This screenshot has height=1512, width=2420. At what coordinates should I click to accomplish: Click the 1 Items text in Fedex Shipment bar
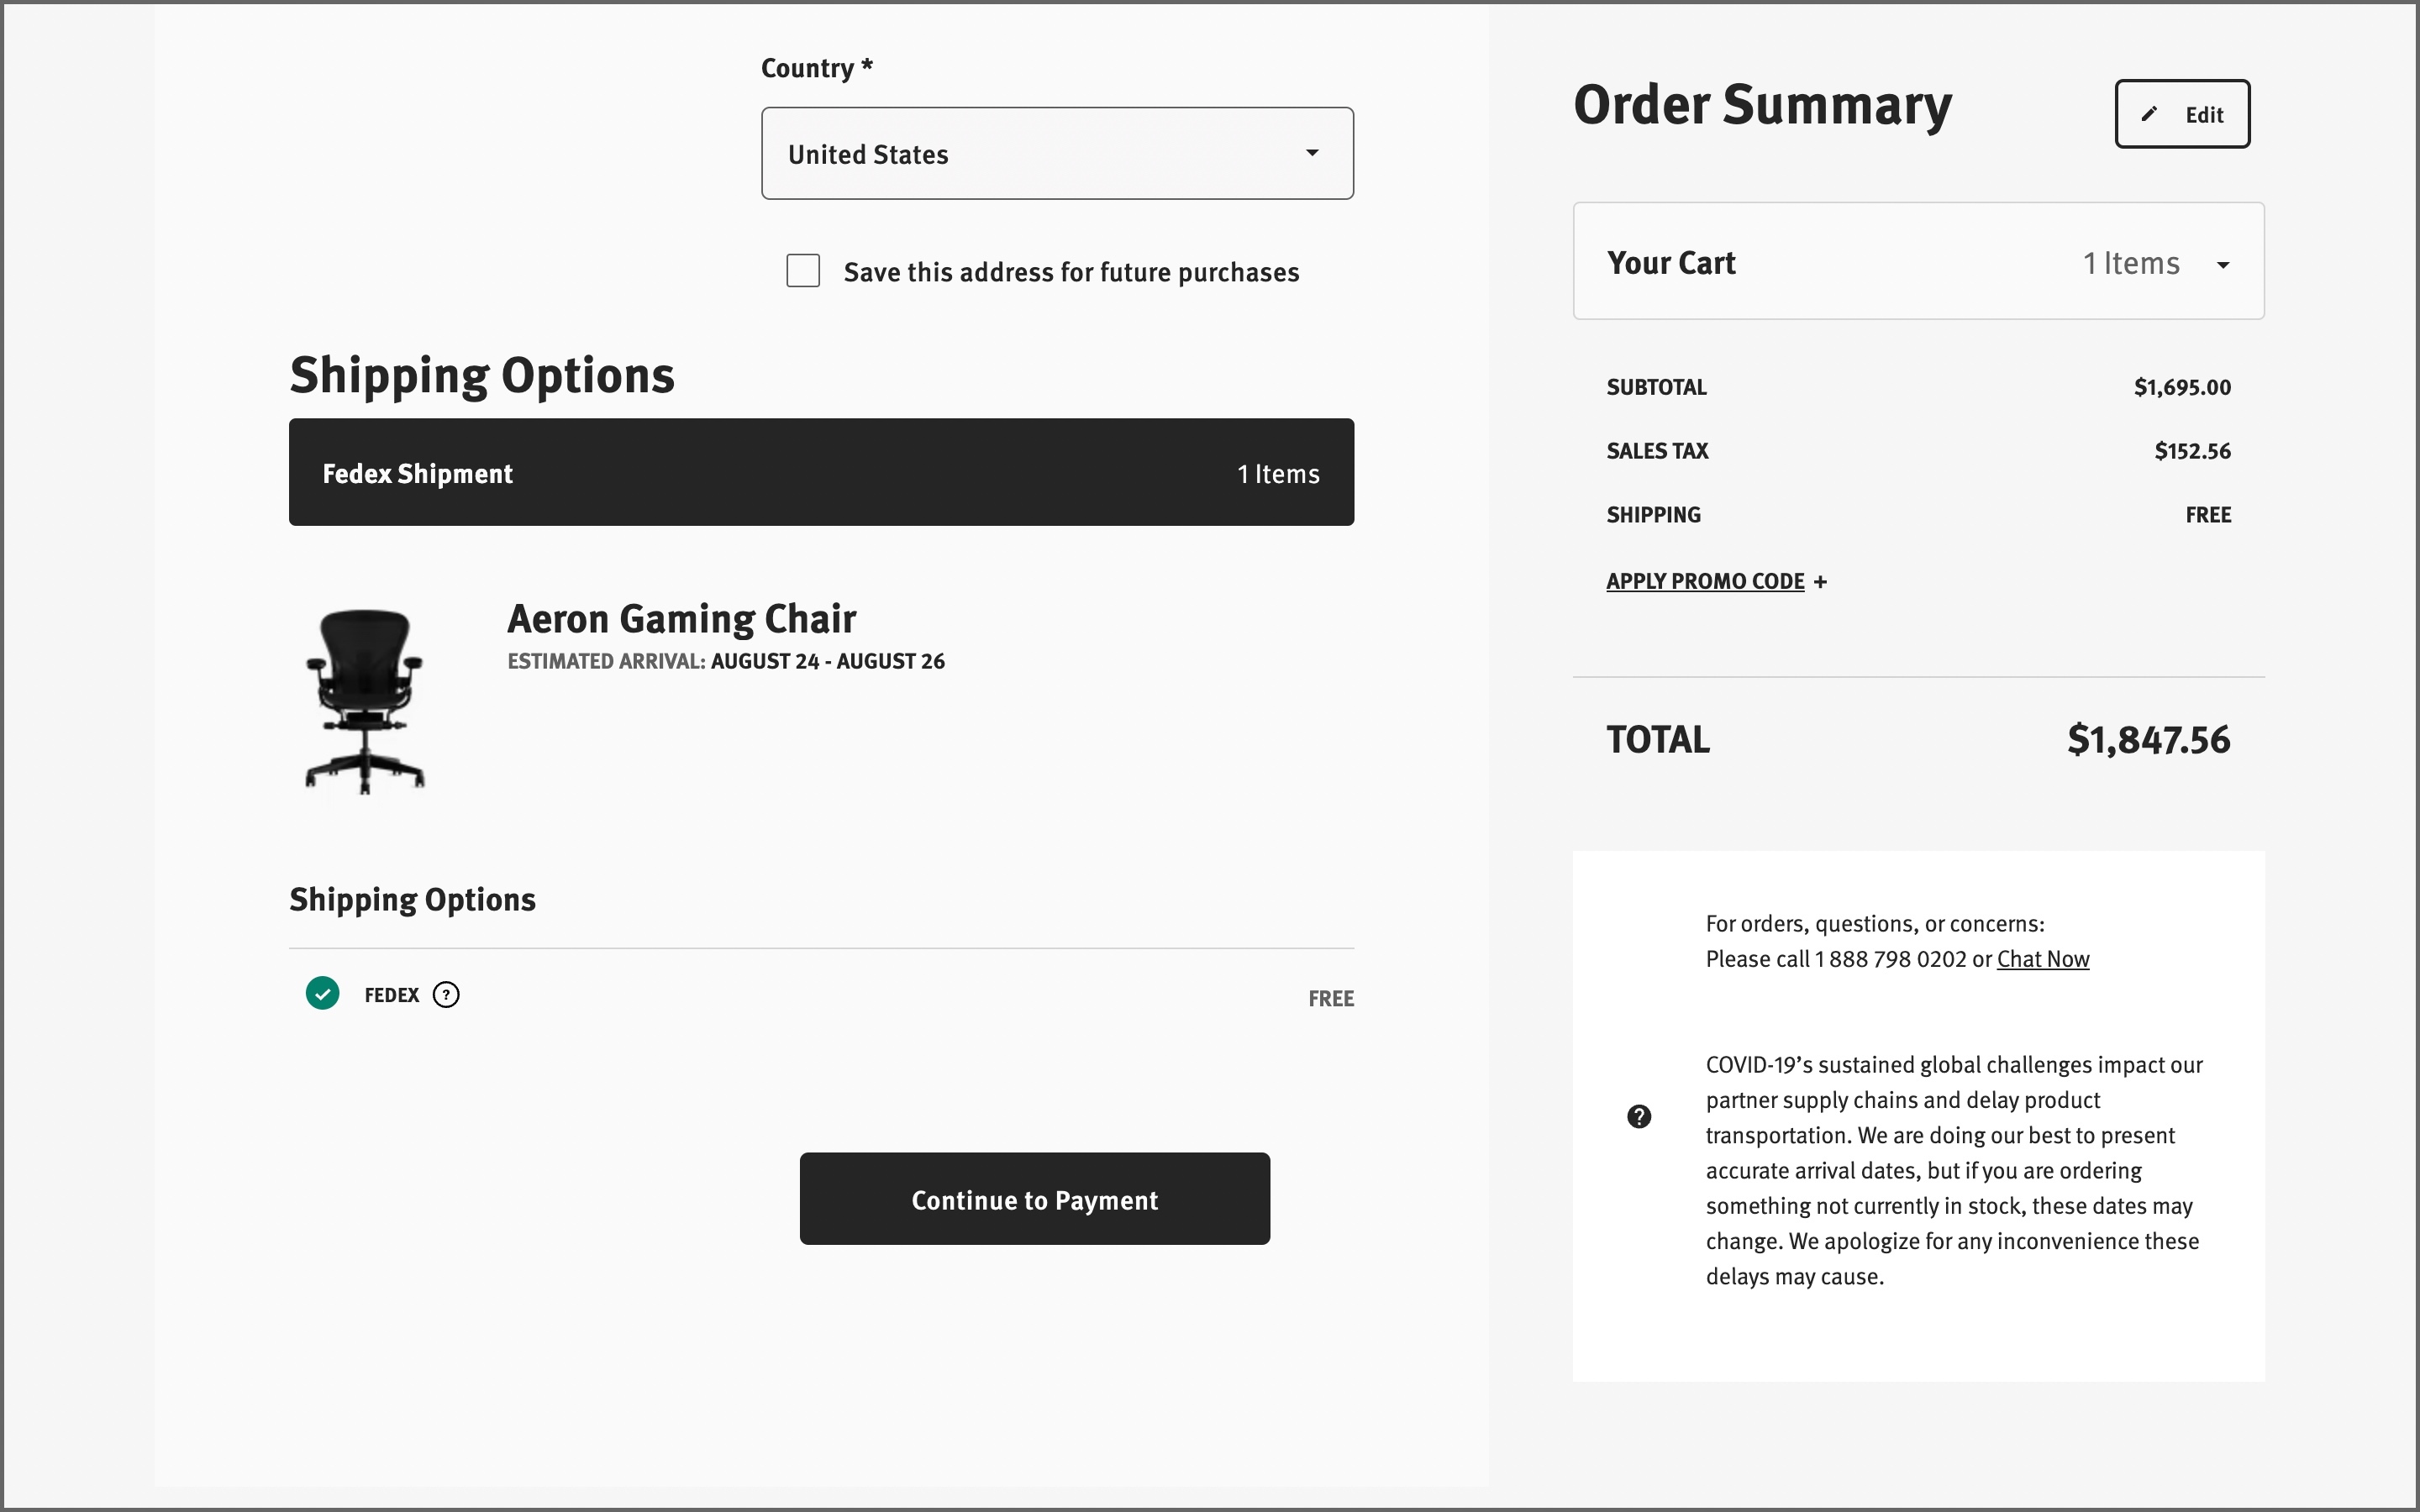(x=1278, y=474)
